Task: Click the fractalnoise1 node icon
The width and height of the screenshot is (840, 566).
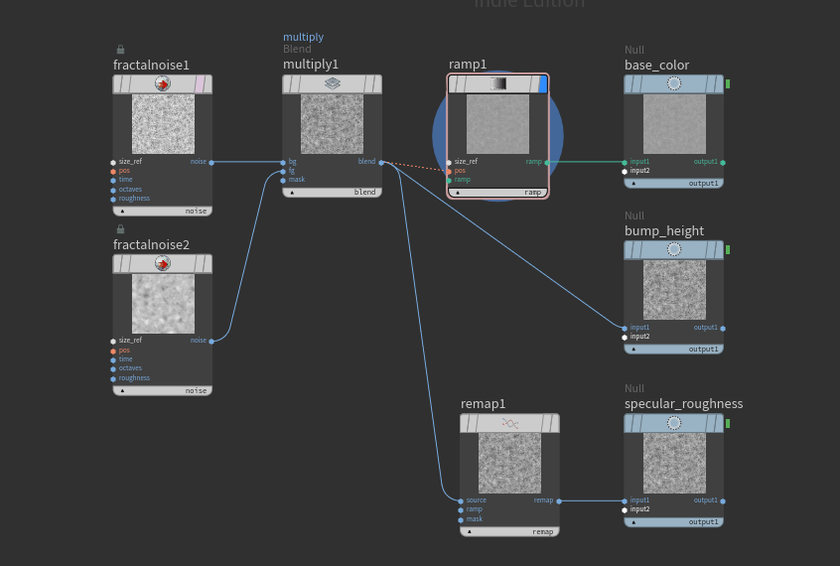Action: tap(163, 85)
